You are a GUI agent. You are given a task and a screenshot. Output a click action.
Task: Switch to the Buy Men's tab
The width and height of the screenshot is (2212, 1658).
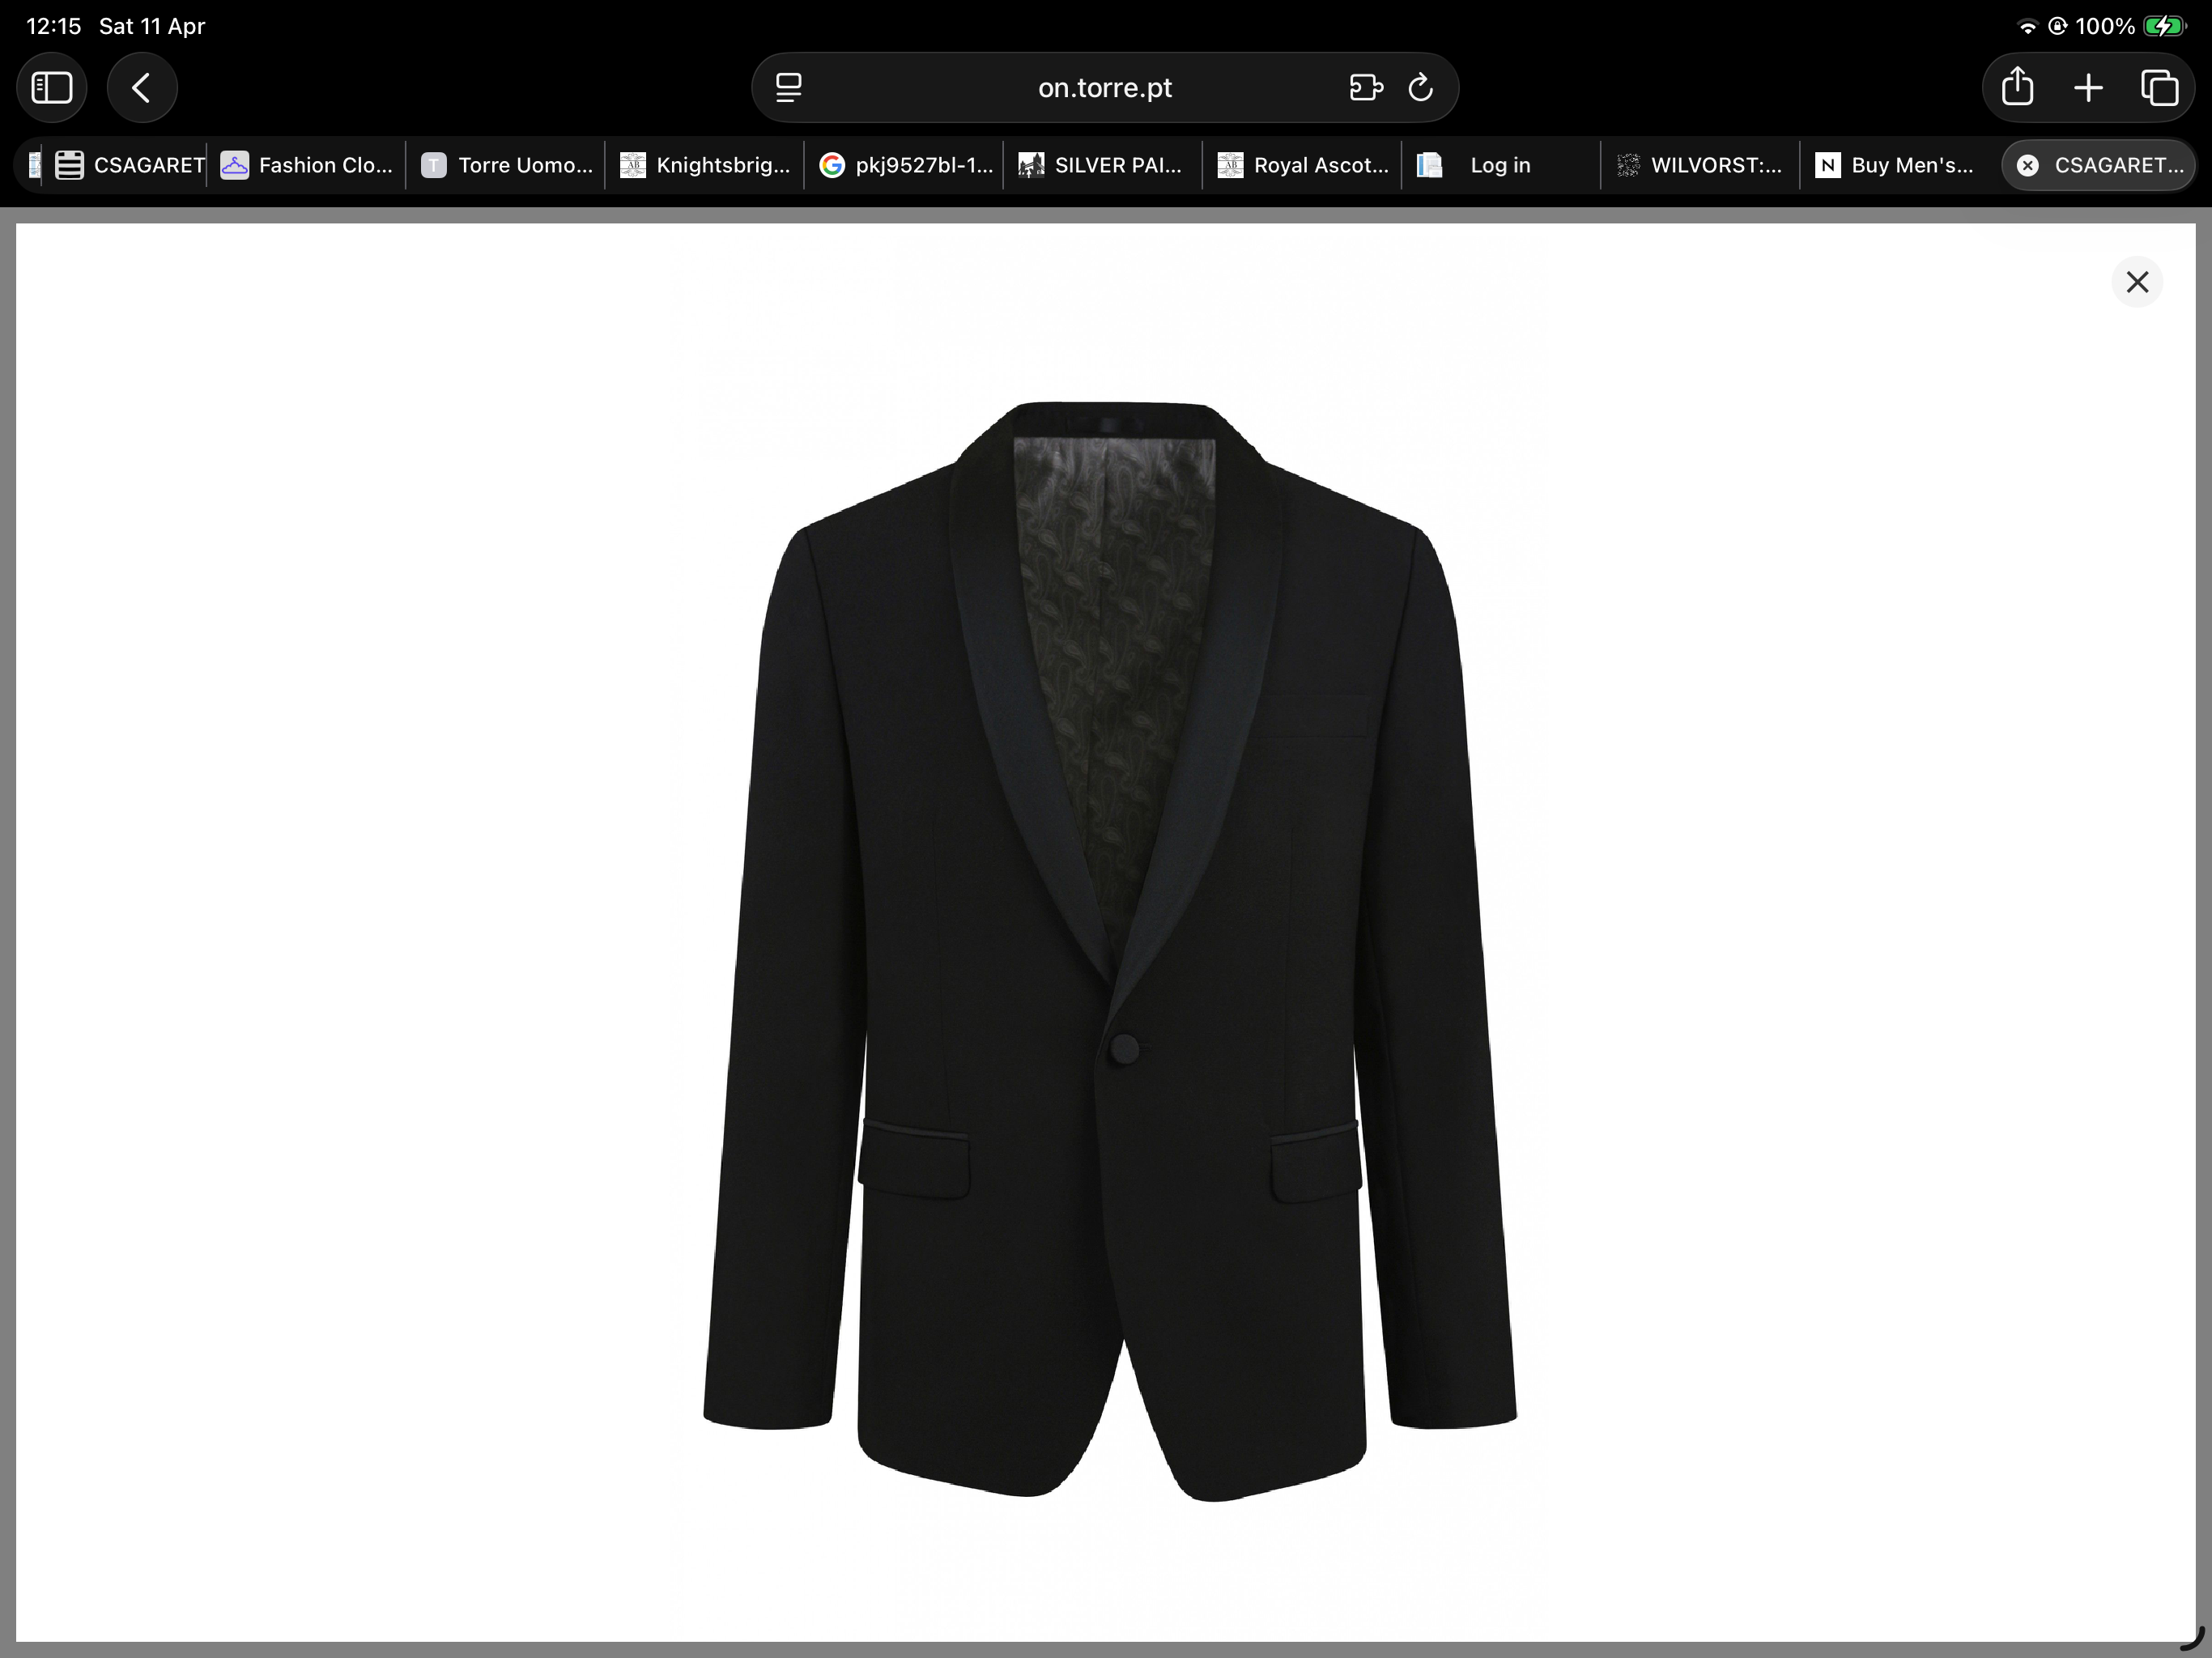1896,165
